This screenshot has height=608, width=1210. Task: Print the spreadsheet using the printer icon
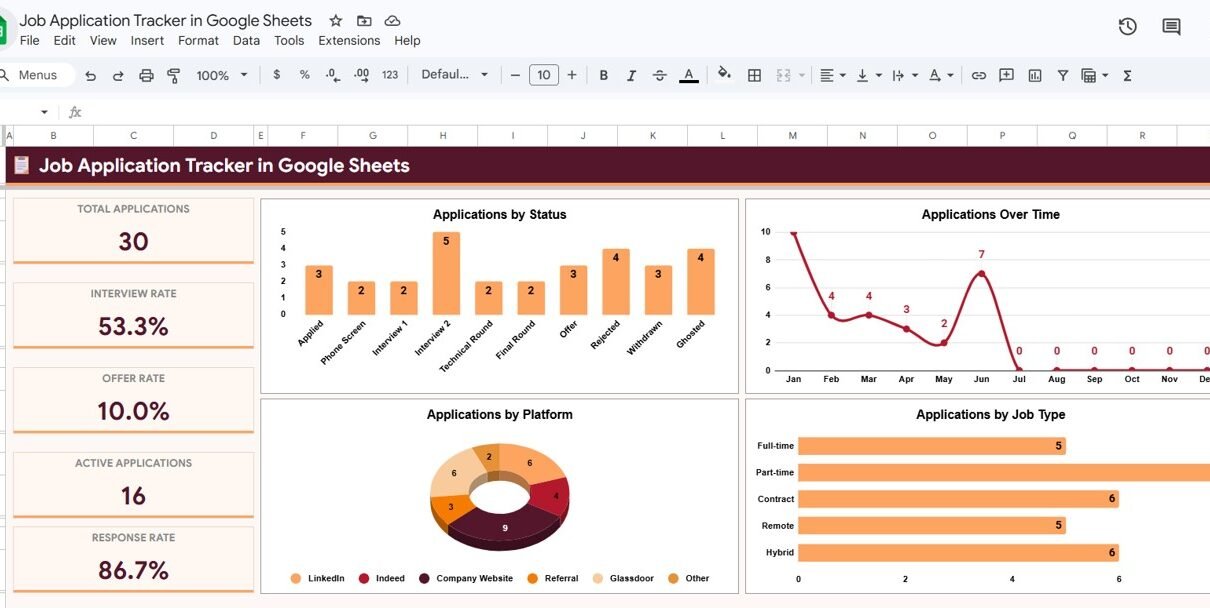pos(146,75)
